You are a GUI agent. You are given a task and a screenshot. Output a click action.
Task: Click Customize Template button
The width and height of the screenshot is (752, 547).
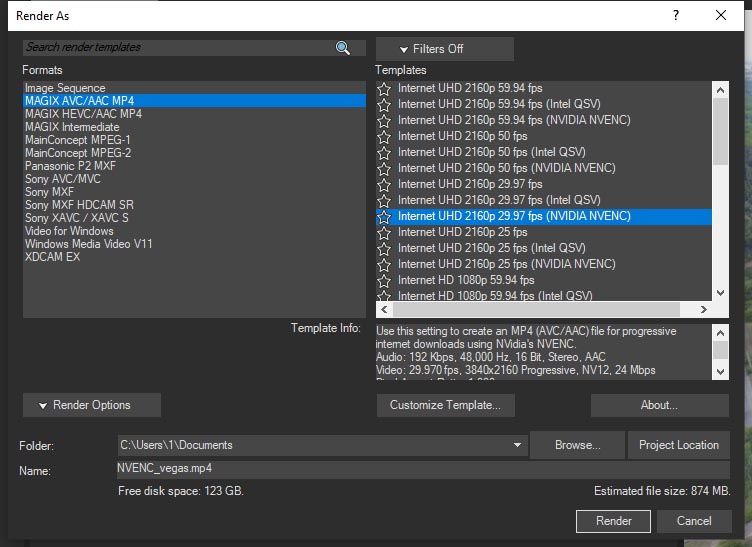coord(446,405)
